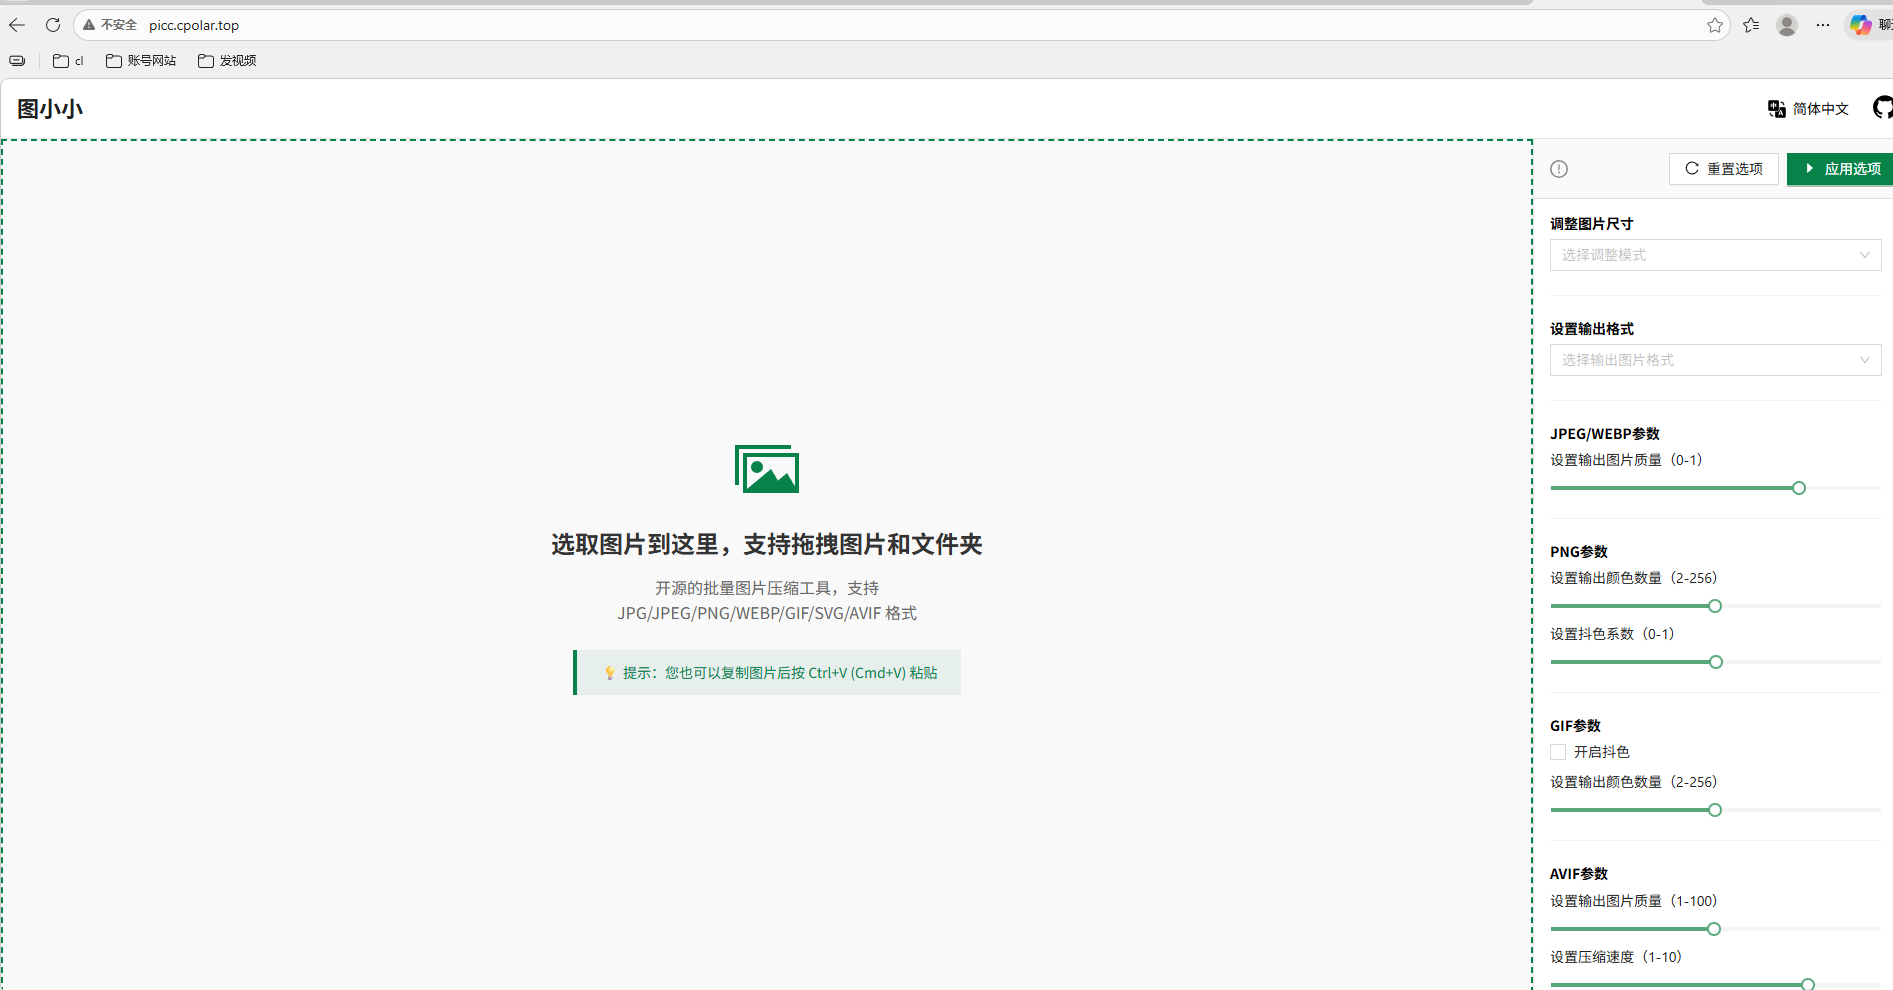
Task: Open the browser profile avatar icon
Action: tap(1786, 25)
